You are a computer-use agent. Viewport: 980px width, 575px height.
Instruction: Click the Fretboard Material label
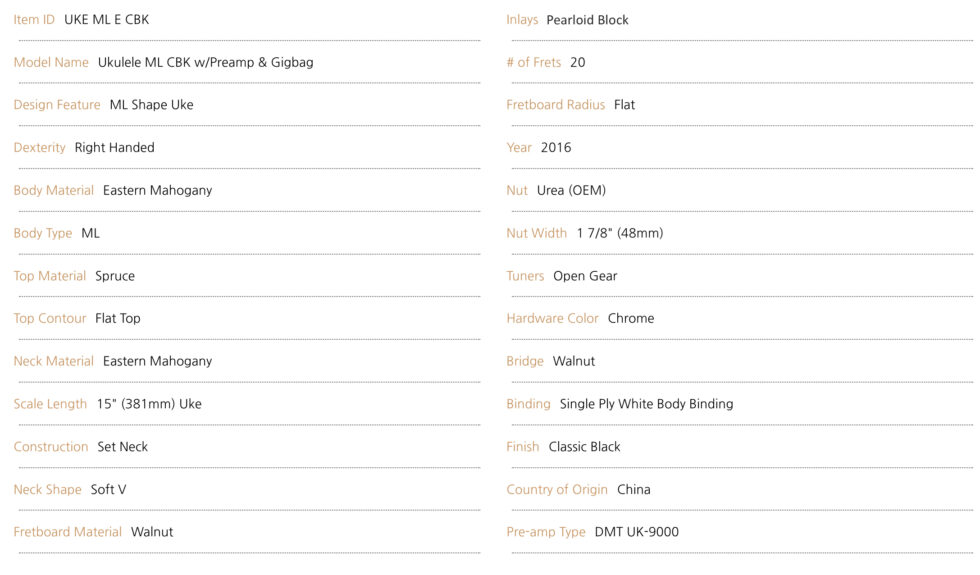(68, 532)
